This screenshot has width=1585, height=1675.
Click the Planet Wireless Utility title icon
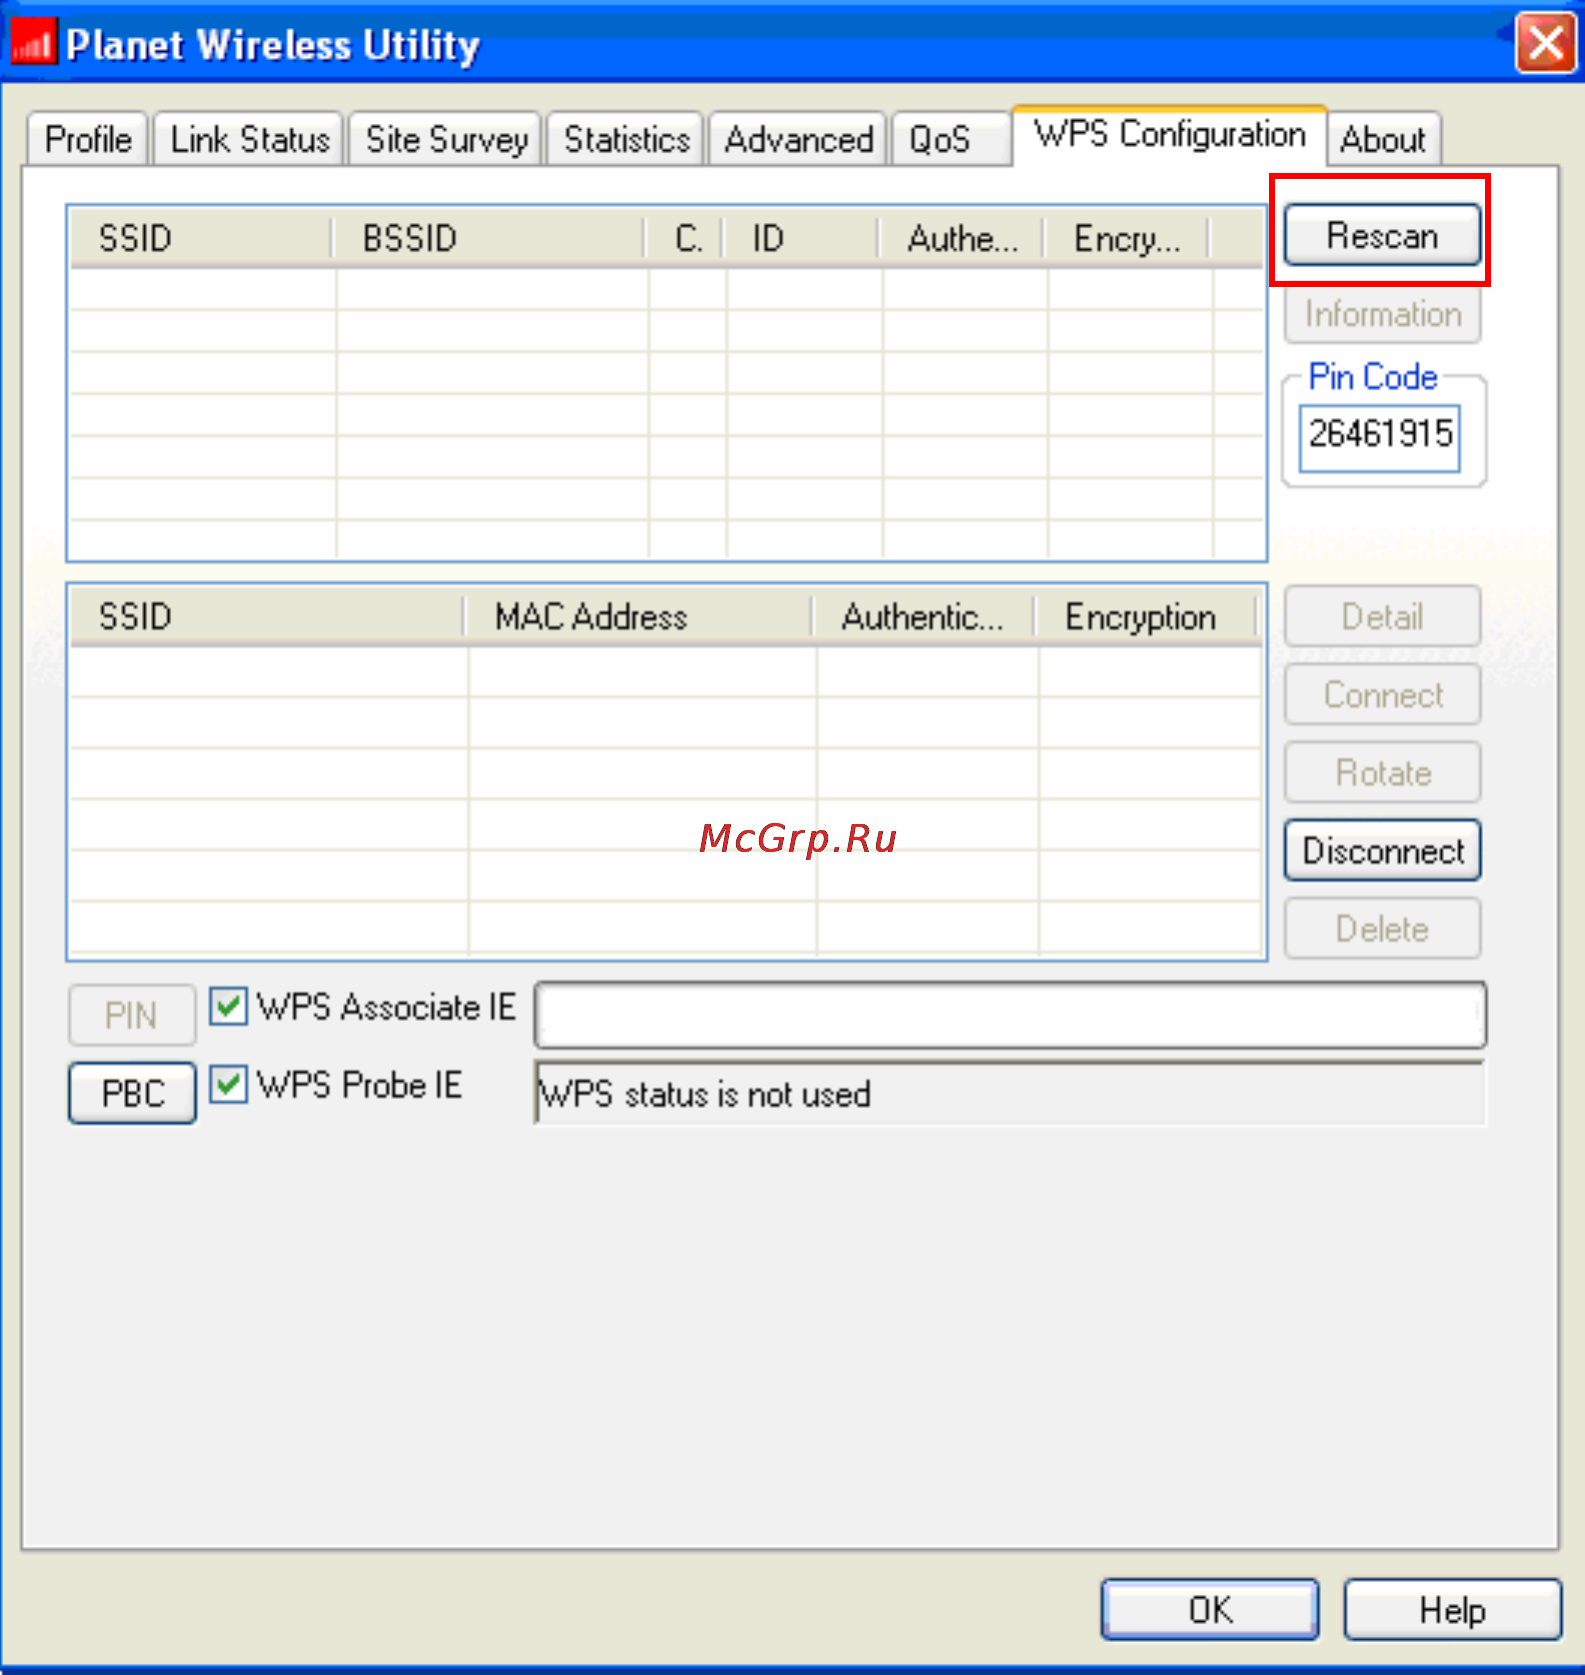(x=32, y=43)
